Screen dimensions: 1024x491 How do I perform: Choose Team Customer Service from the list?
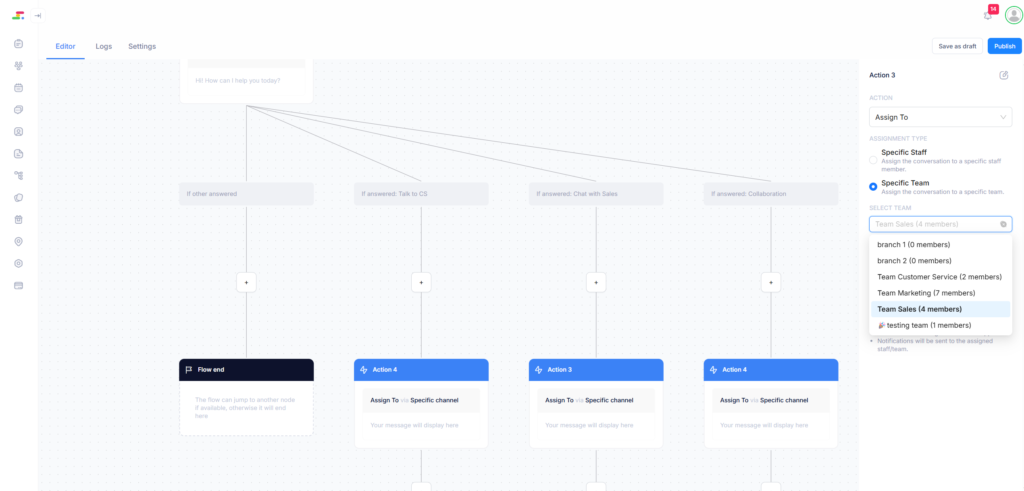coord(939,277)
